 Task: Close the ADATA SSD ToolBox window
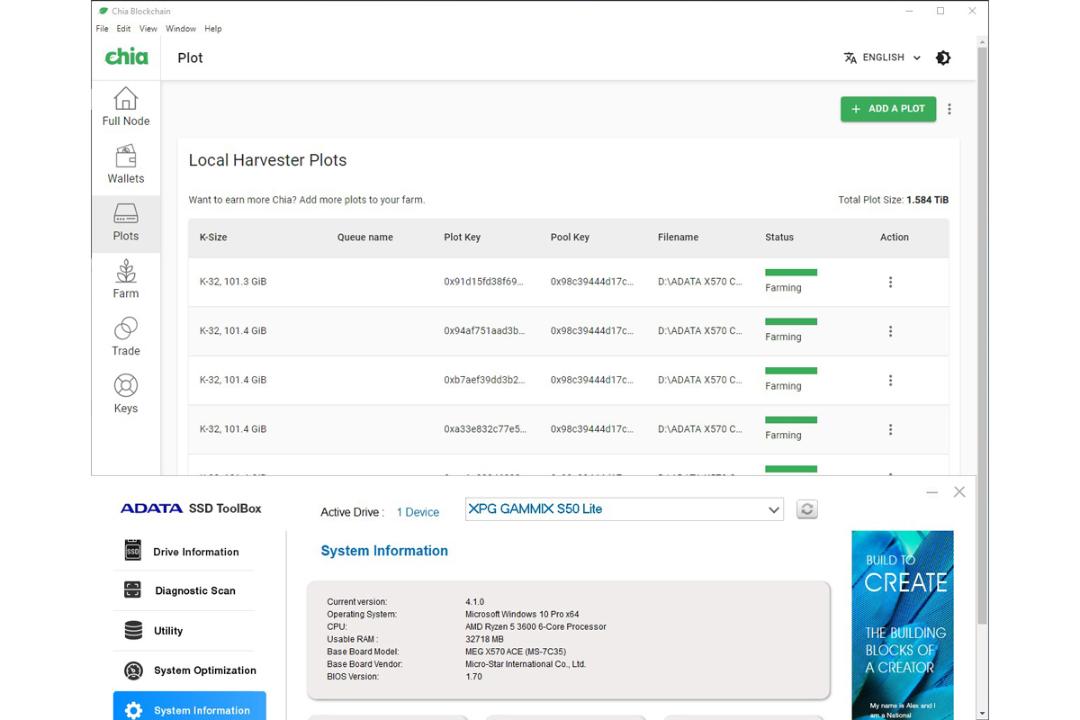coord(959,492)
